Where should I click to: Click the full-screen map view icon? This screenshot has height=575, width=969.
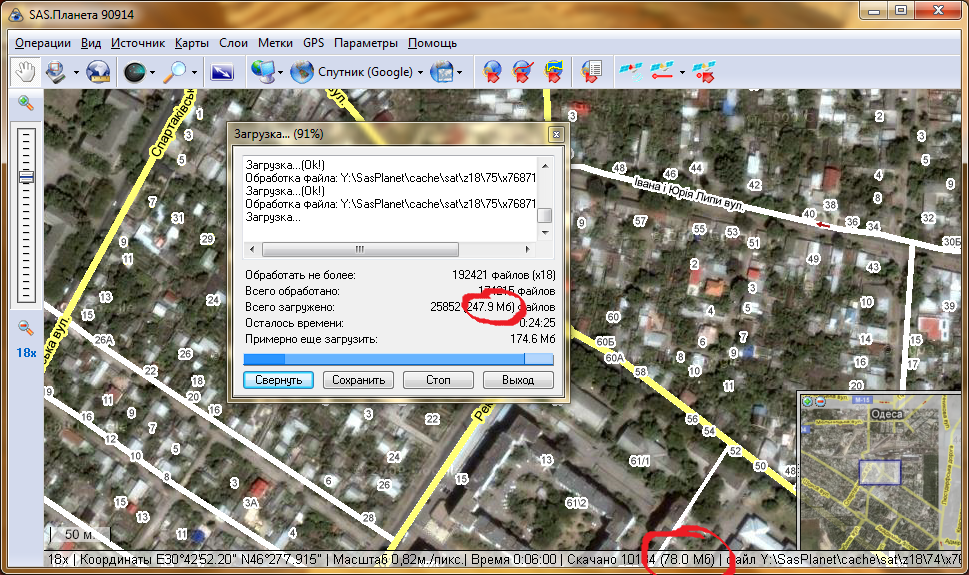[x=222, y=72]
